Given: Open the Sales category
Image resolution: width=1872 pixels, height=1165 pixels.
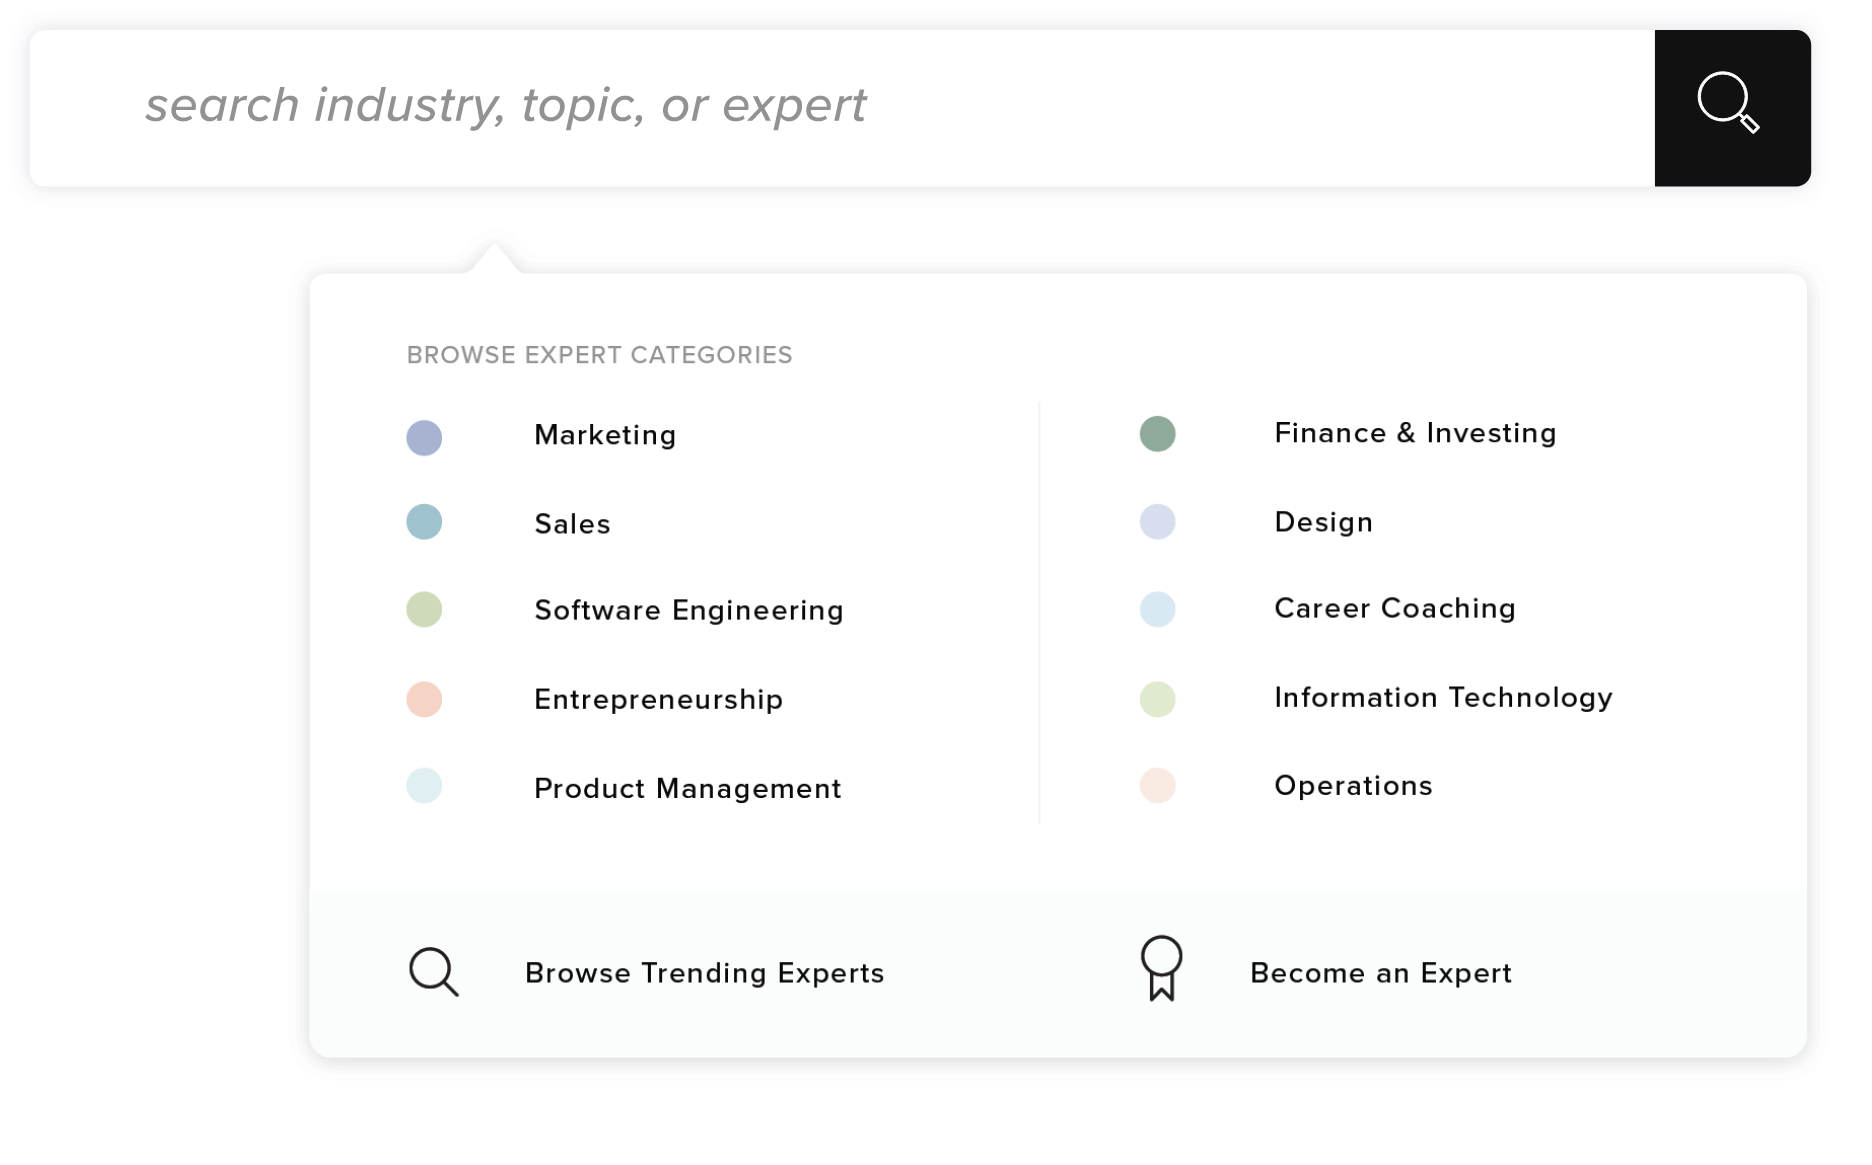Looking at the screenshot, I should coord(572,524).
